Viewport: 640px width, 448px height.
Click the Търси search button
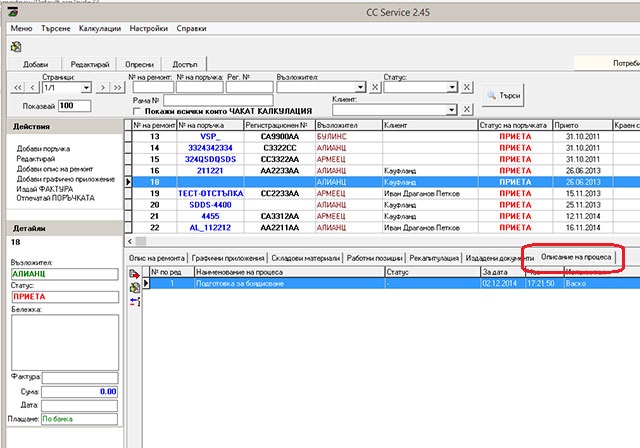(503, 95)
